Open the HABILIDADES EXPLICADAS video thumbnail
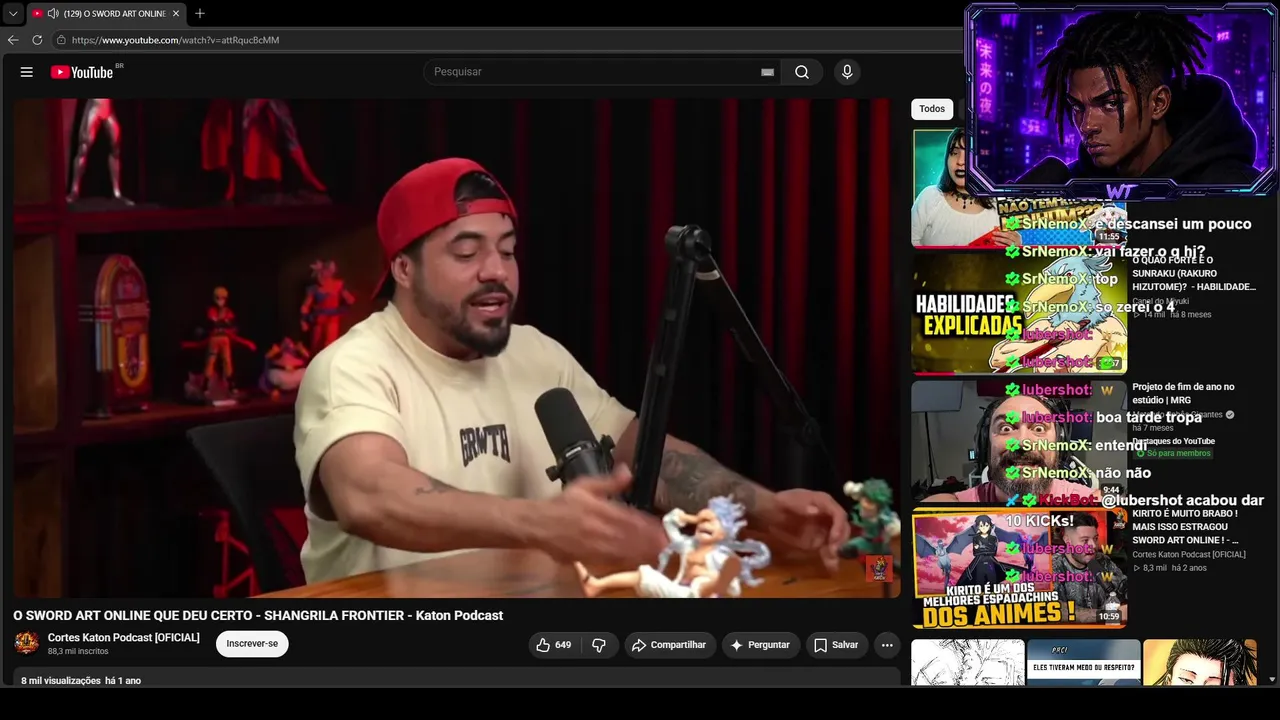 pos(1019,314)
